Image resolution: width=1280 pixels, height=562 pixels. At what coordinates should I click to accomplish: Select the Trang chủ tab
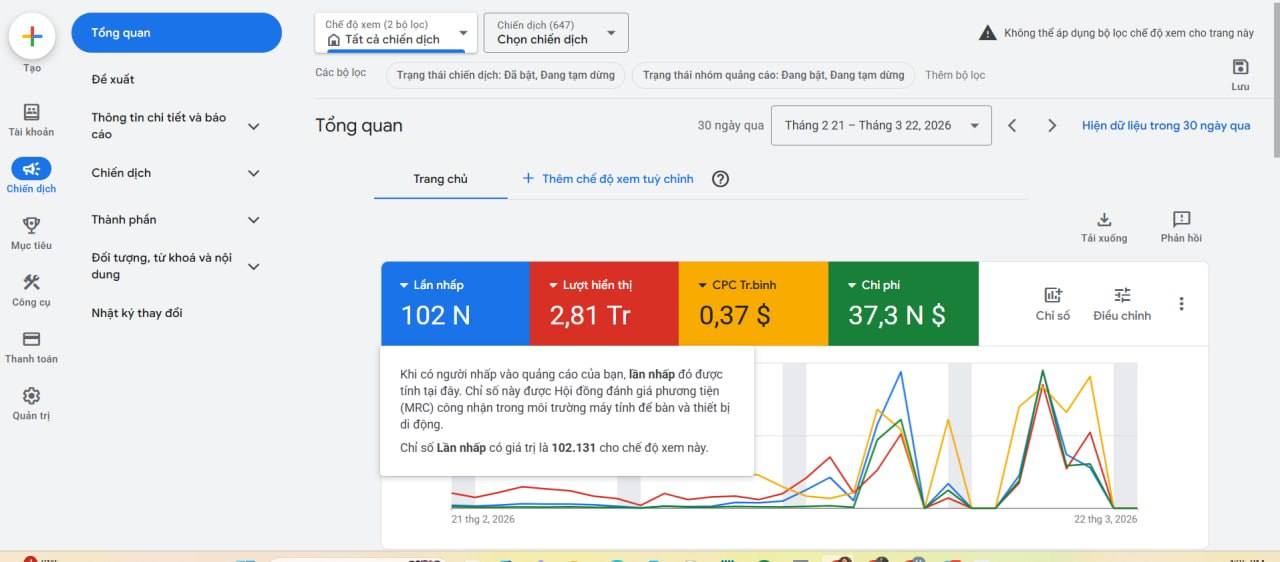(441, 179)
